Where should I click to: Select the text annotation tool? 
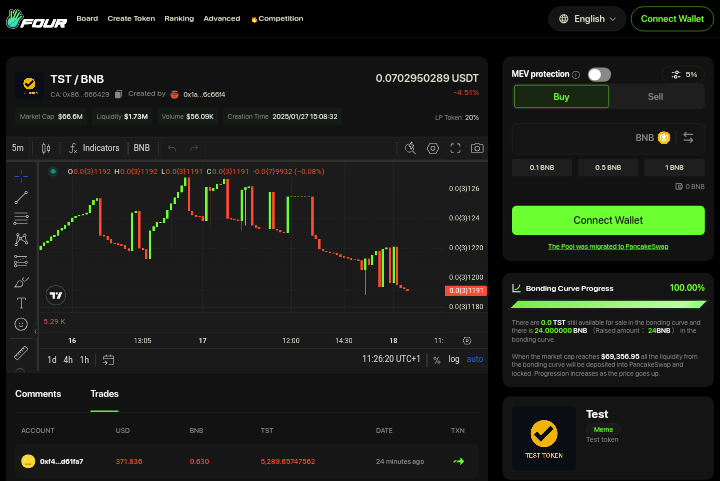[21, 303]
